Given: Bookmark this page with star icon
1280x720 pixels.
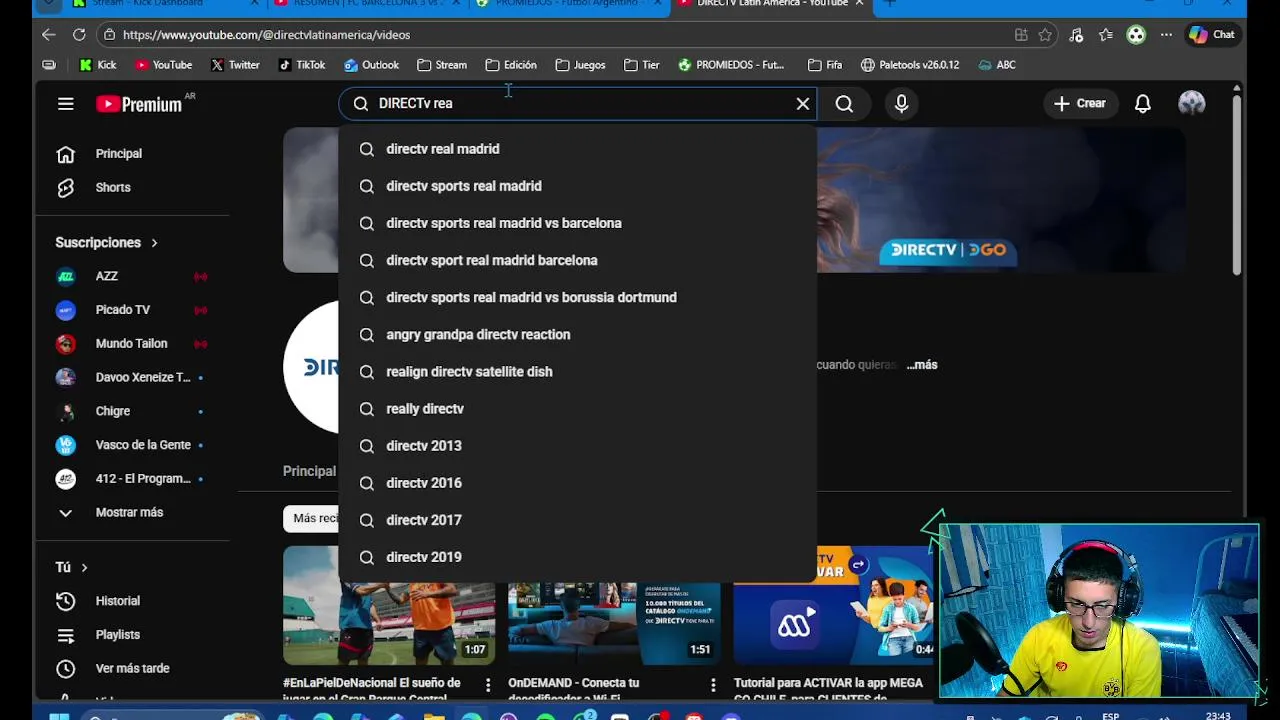Looking at the screenshot, I should [x=1045, y=35].
